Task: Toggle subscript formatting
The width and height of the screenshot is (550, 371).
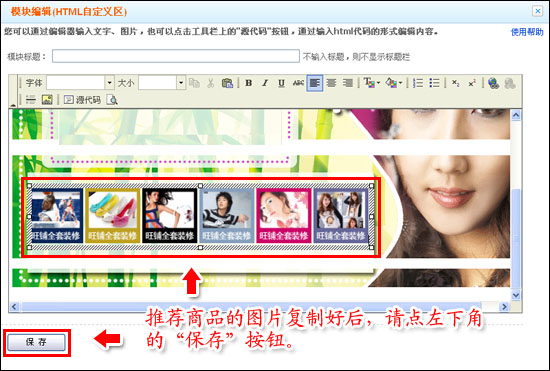Action: [x=455, y=83]
